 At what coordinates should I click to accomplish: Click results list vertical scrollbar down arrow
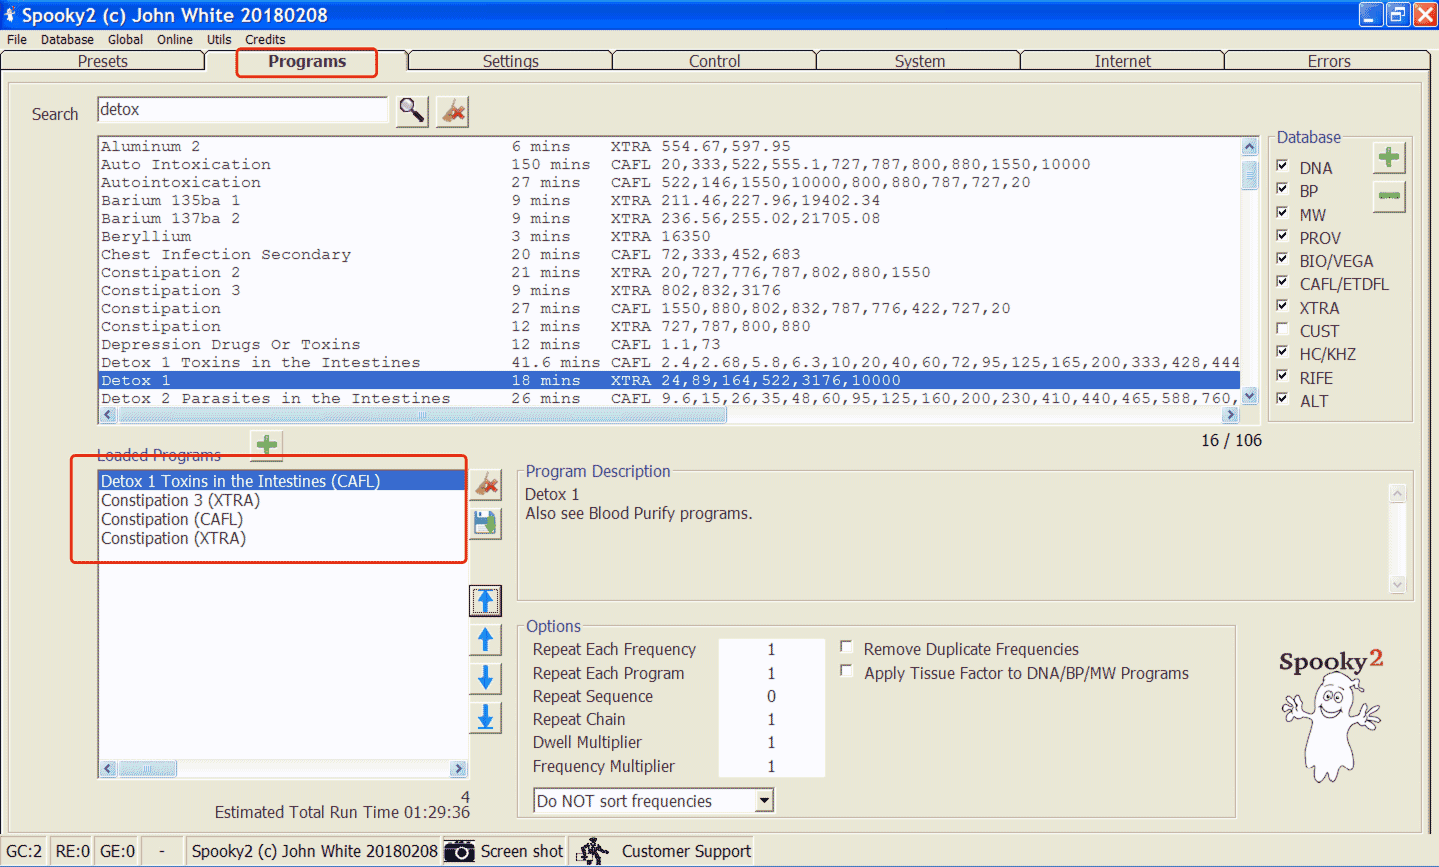1249,397
